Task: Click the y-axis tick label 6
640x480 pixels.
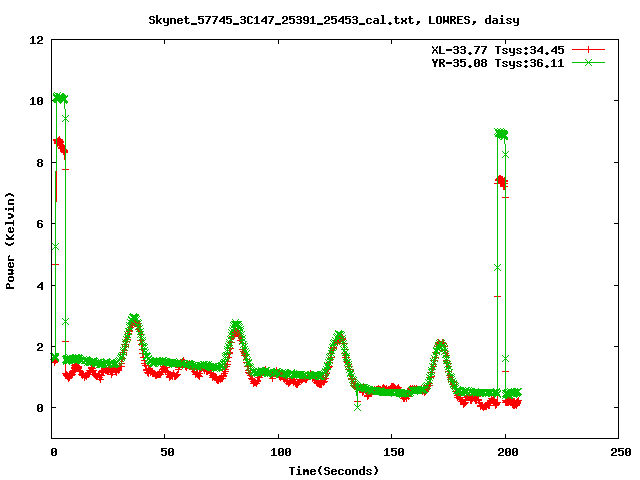Action: click(40, 224)
